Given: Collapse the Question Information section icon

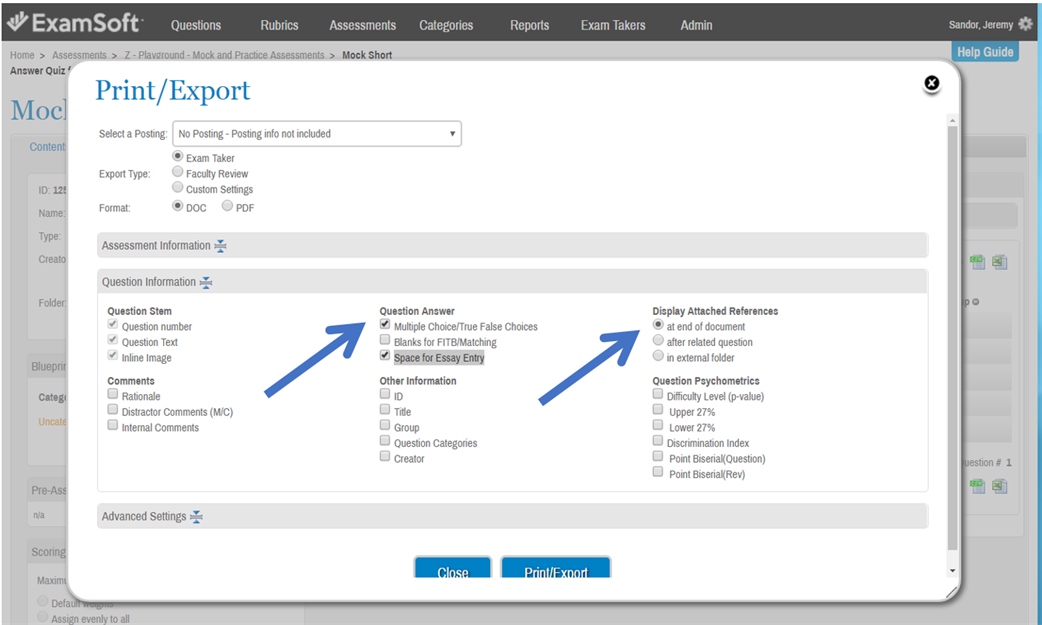Looking at the screenshot, I should coord(206,283).
